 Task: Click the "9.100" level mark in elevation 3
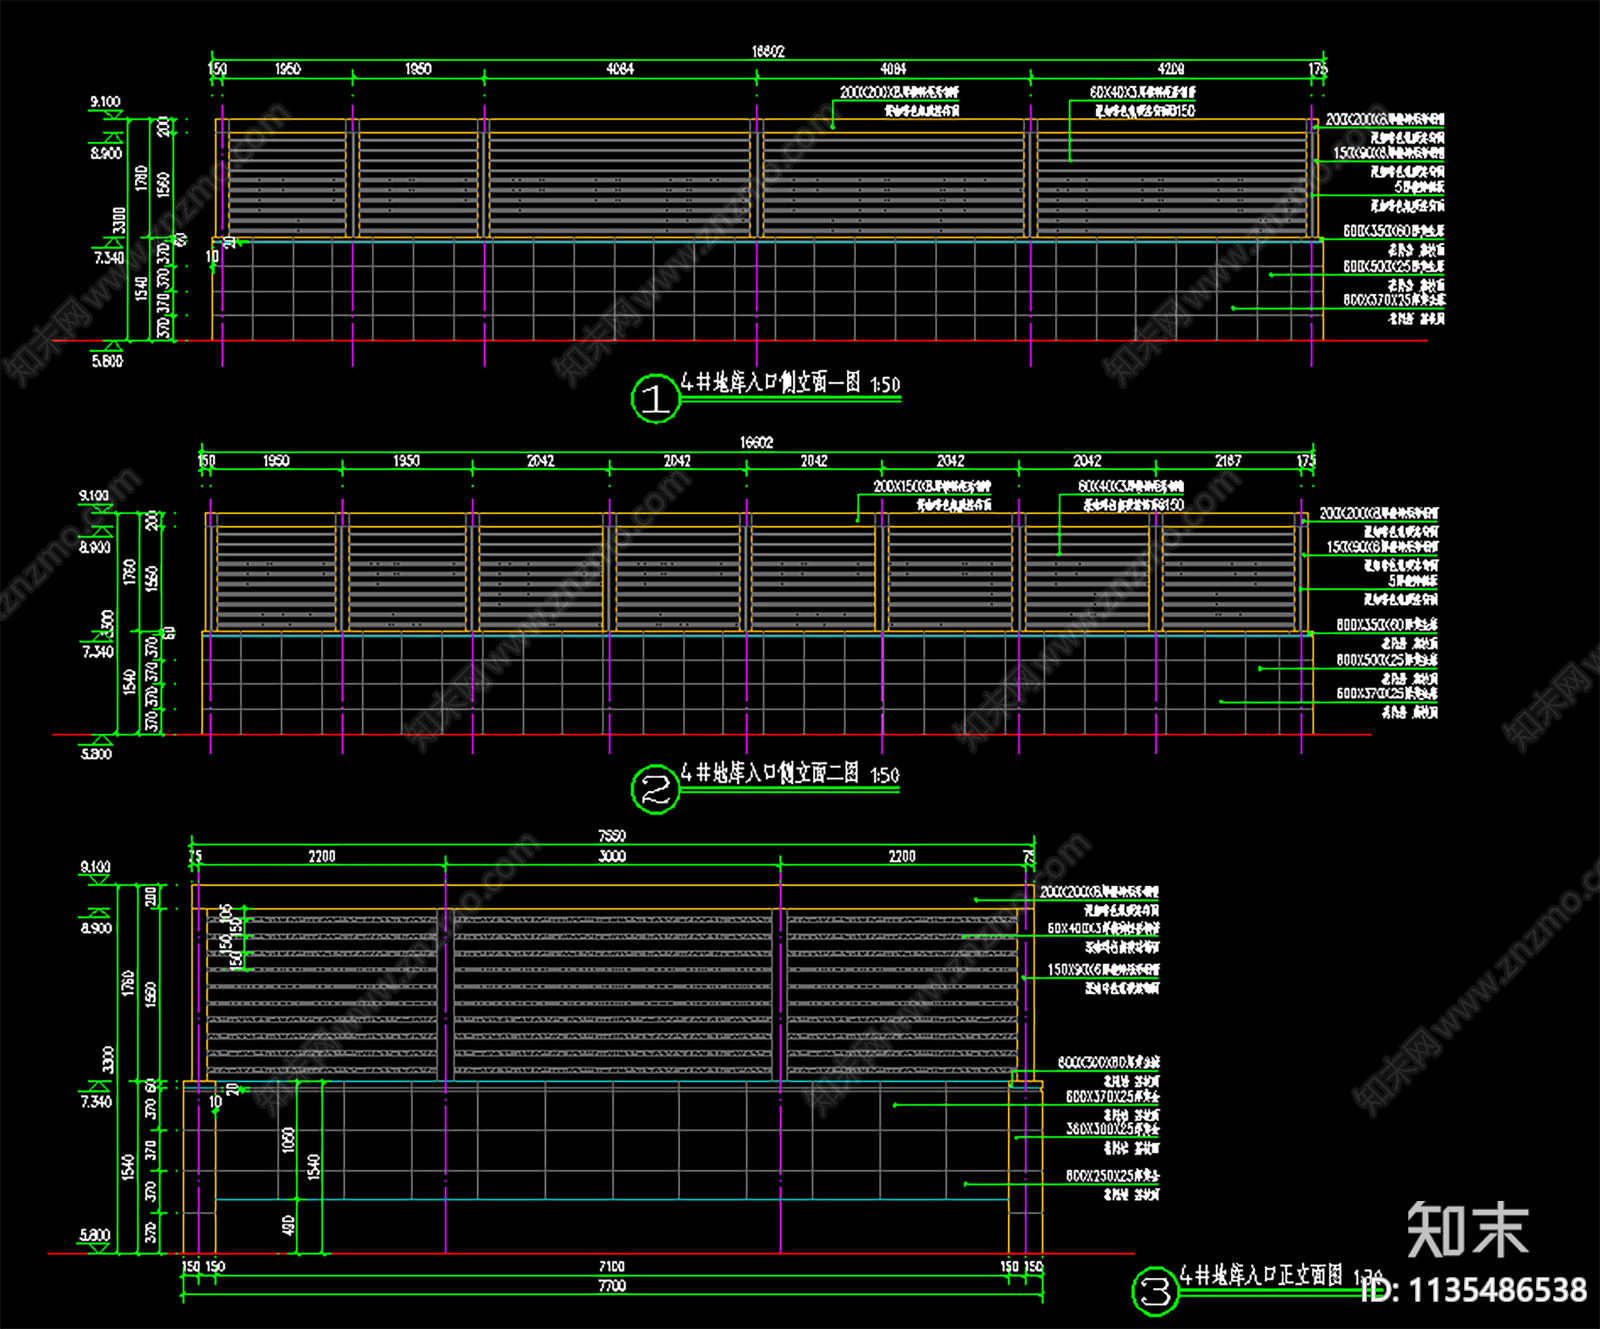coord(95,868)
